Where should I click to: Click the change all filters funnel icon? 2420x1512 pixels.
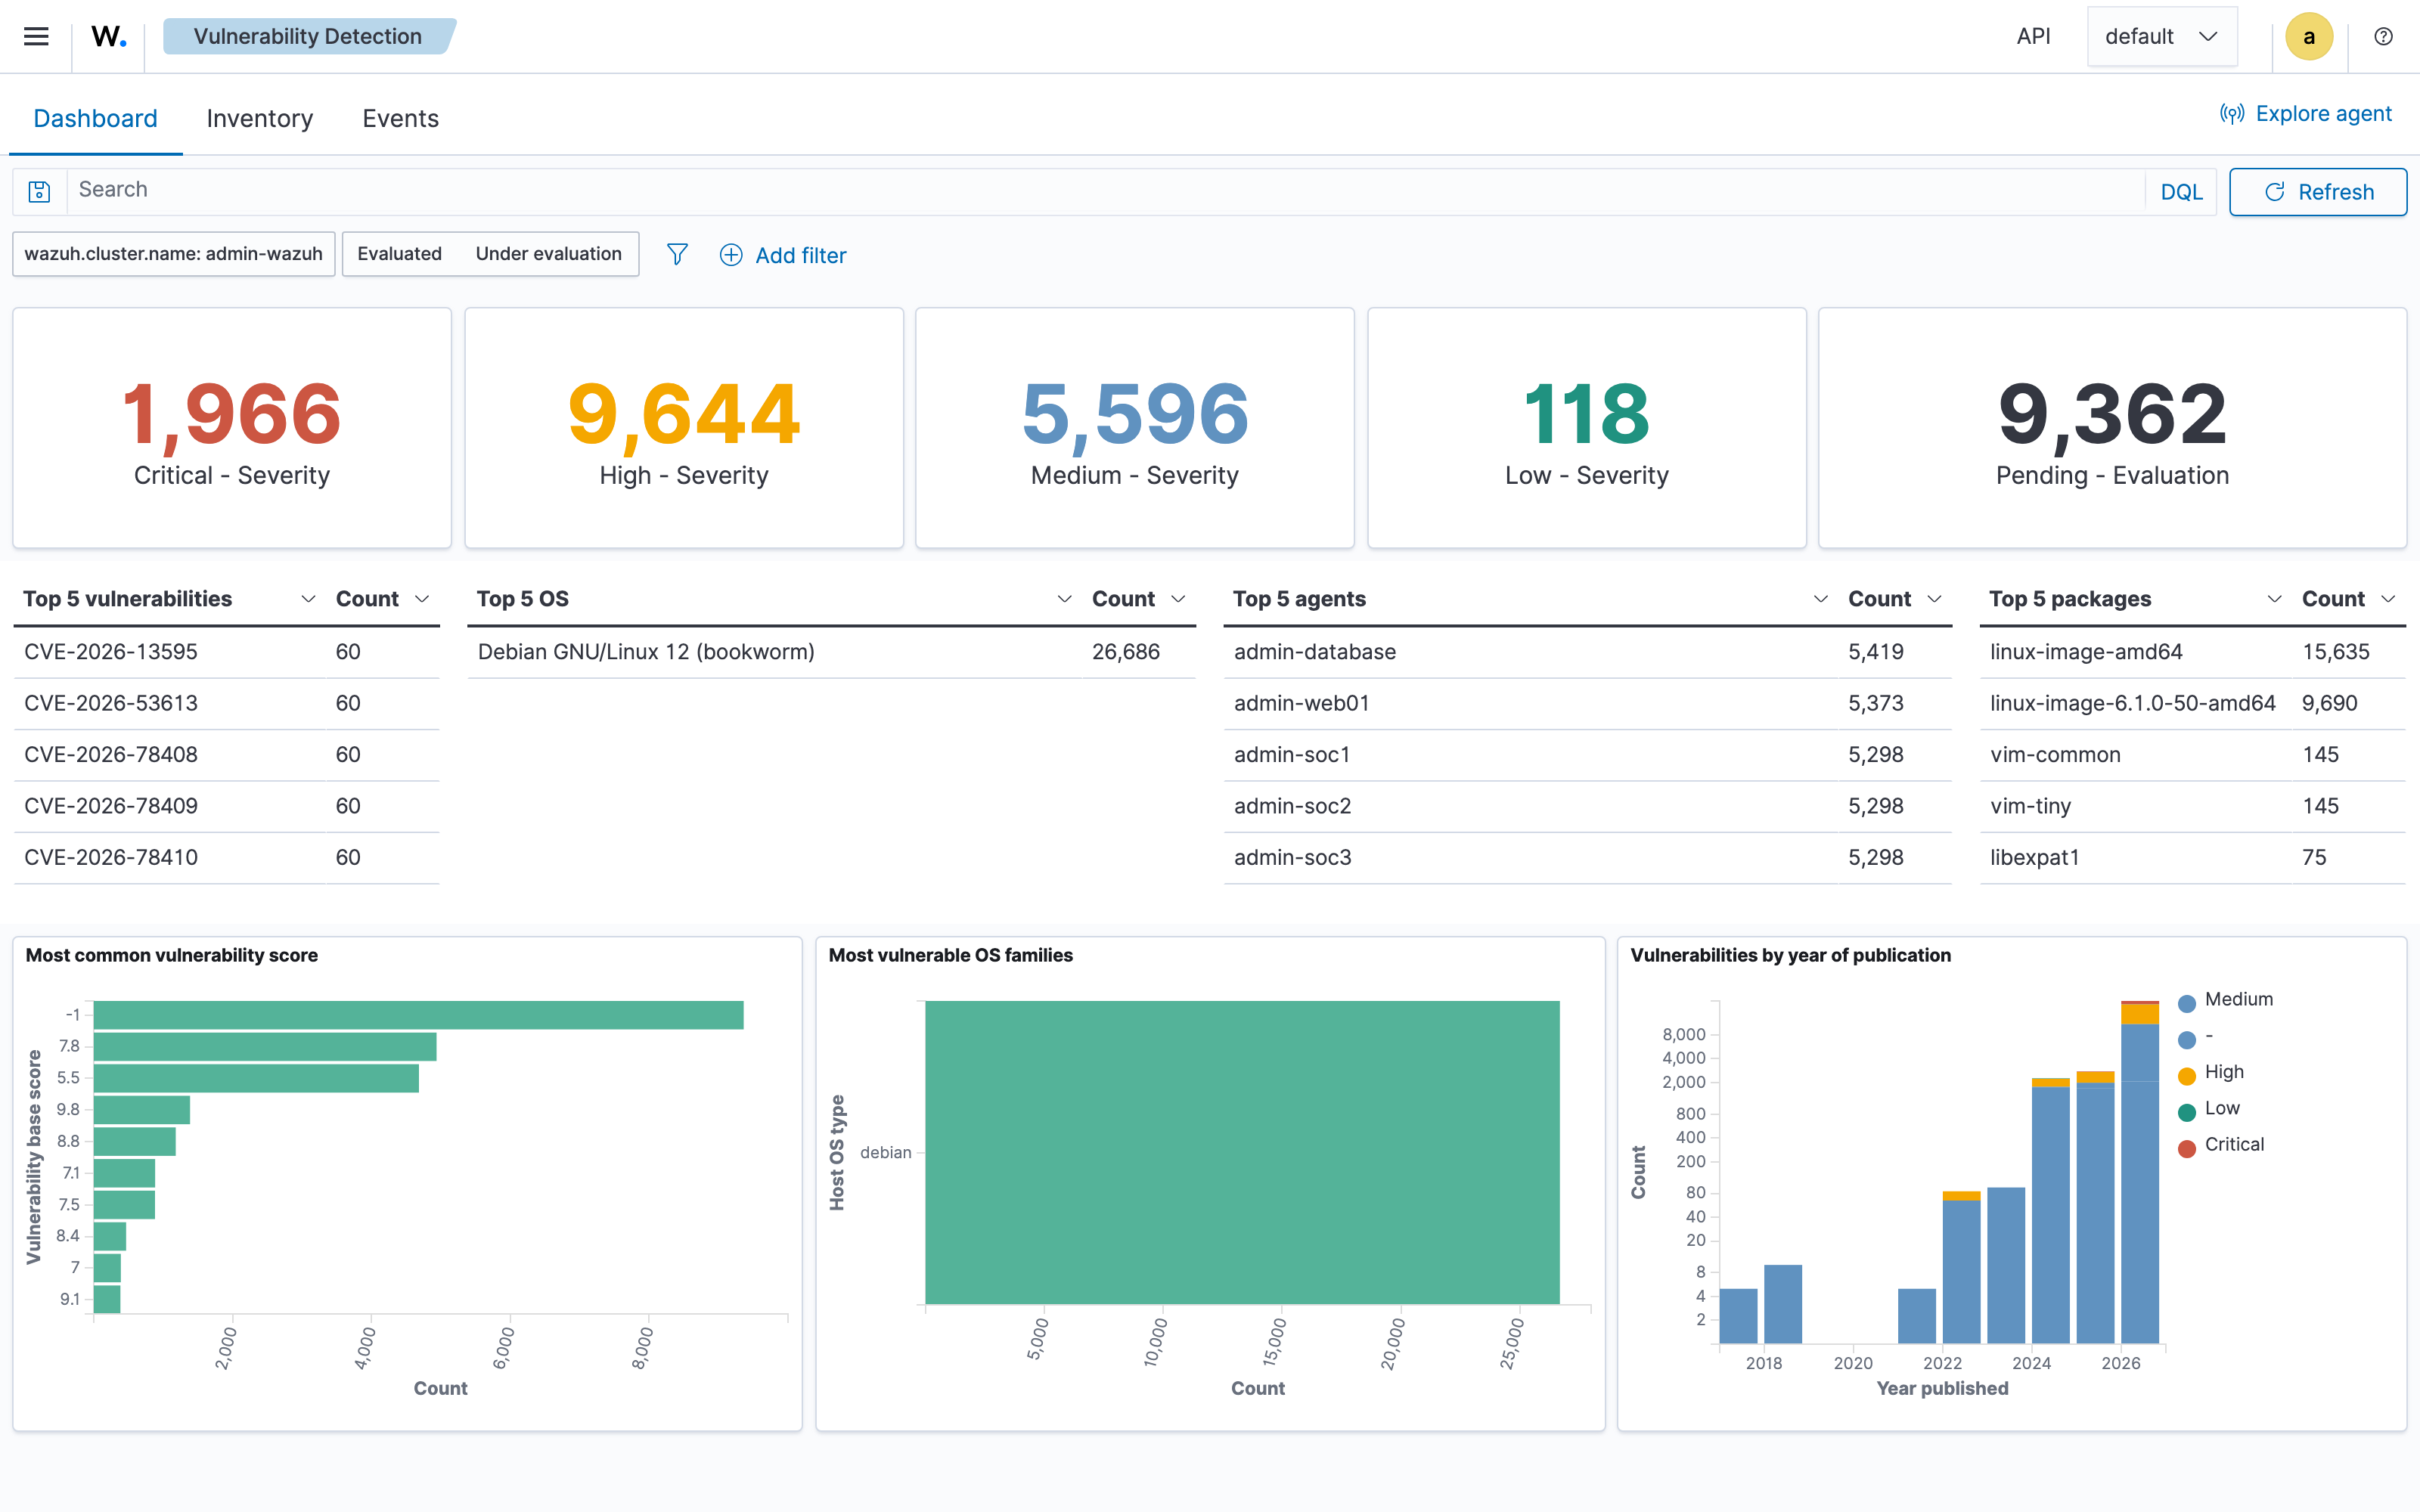click(x=677, y=254)
